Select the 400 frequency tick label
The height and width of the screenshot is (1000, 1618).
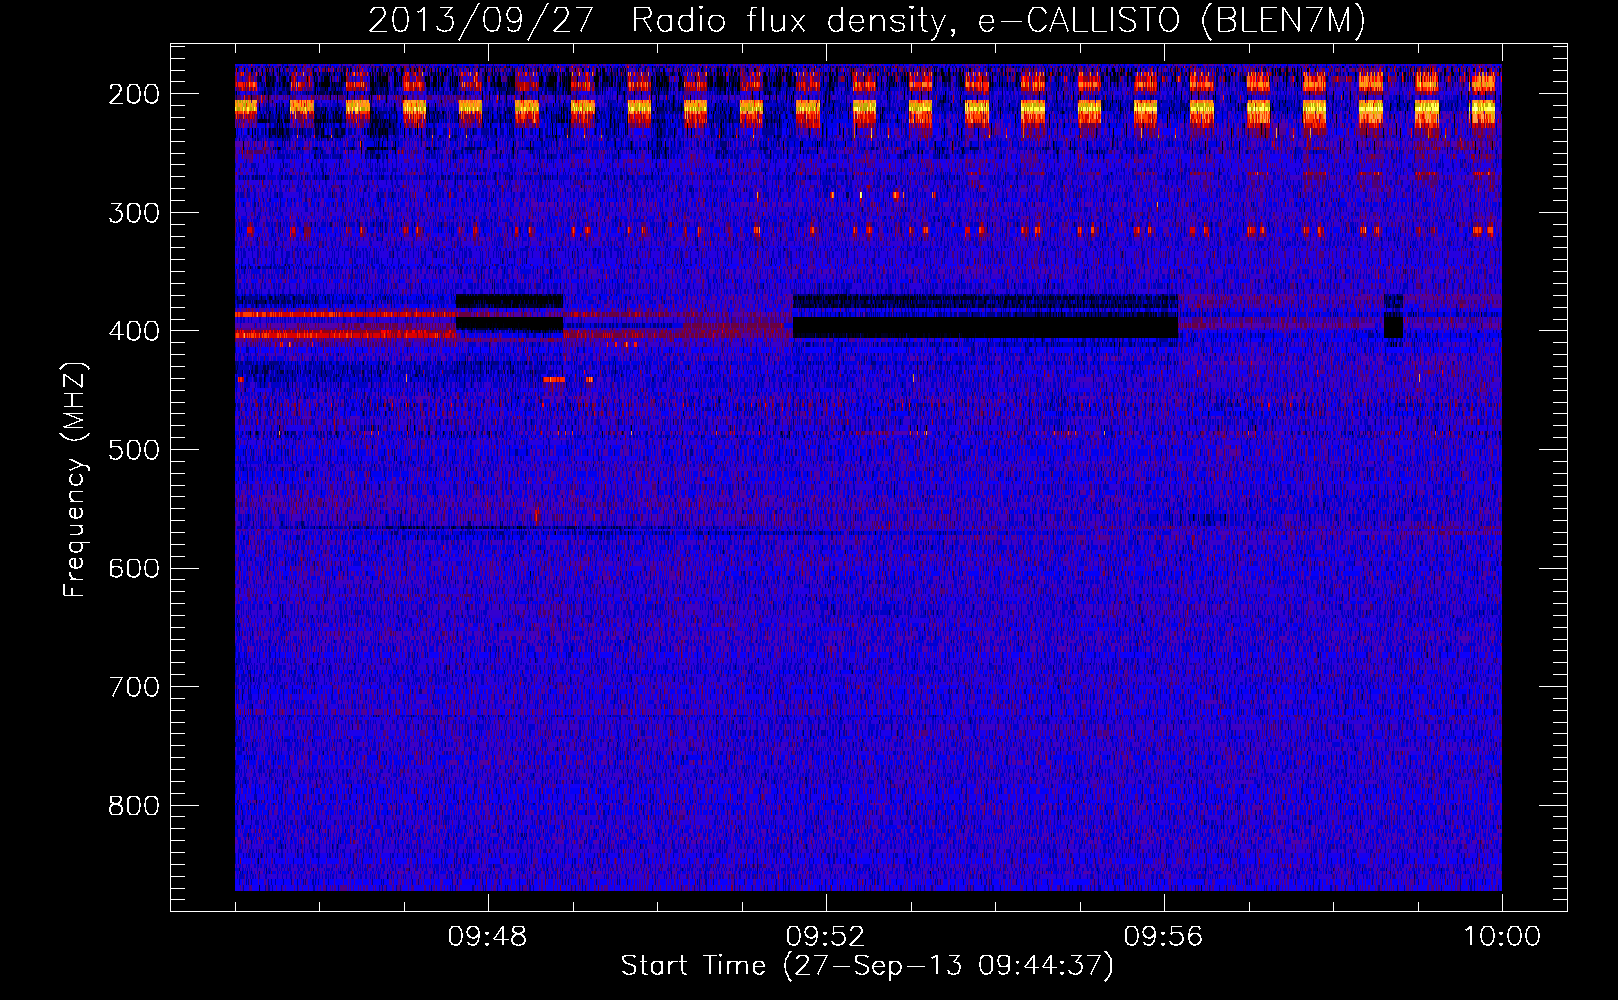tap(134, 331)
